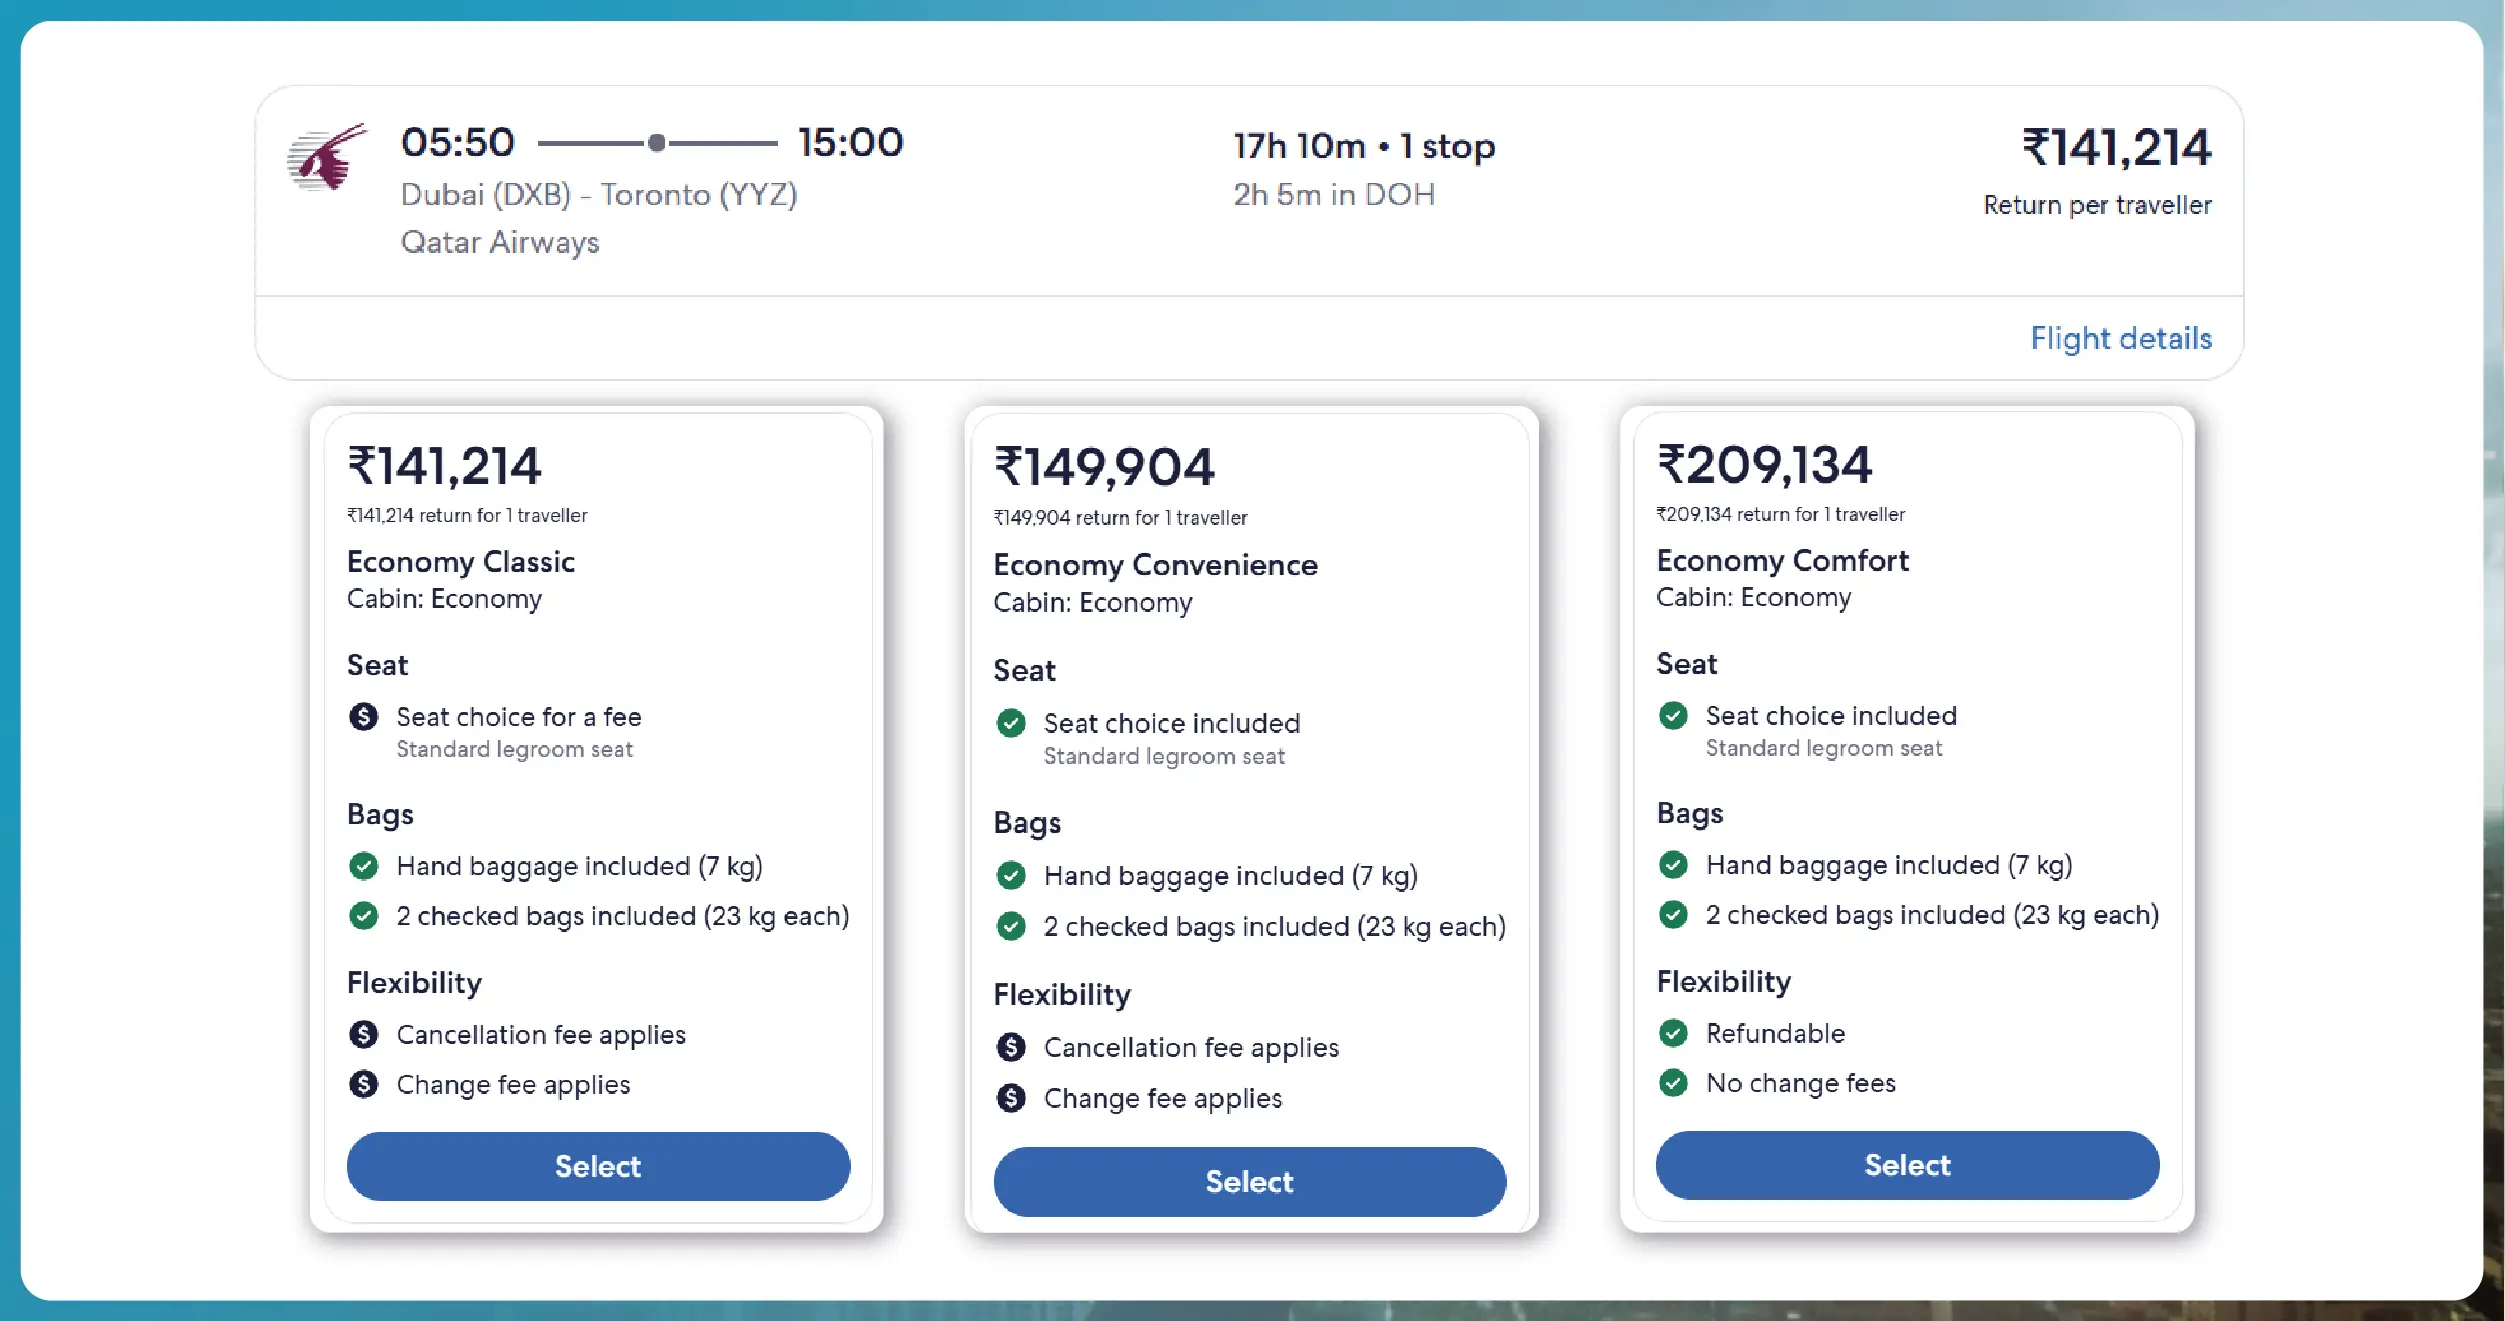Click the hand baggage checkmark in Economy Classic
Image resolution: width=2505 pixels, height=1321 pixels.
(365, 866)
